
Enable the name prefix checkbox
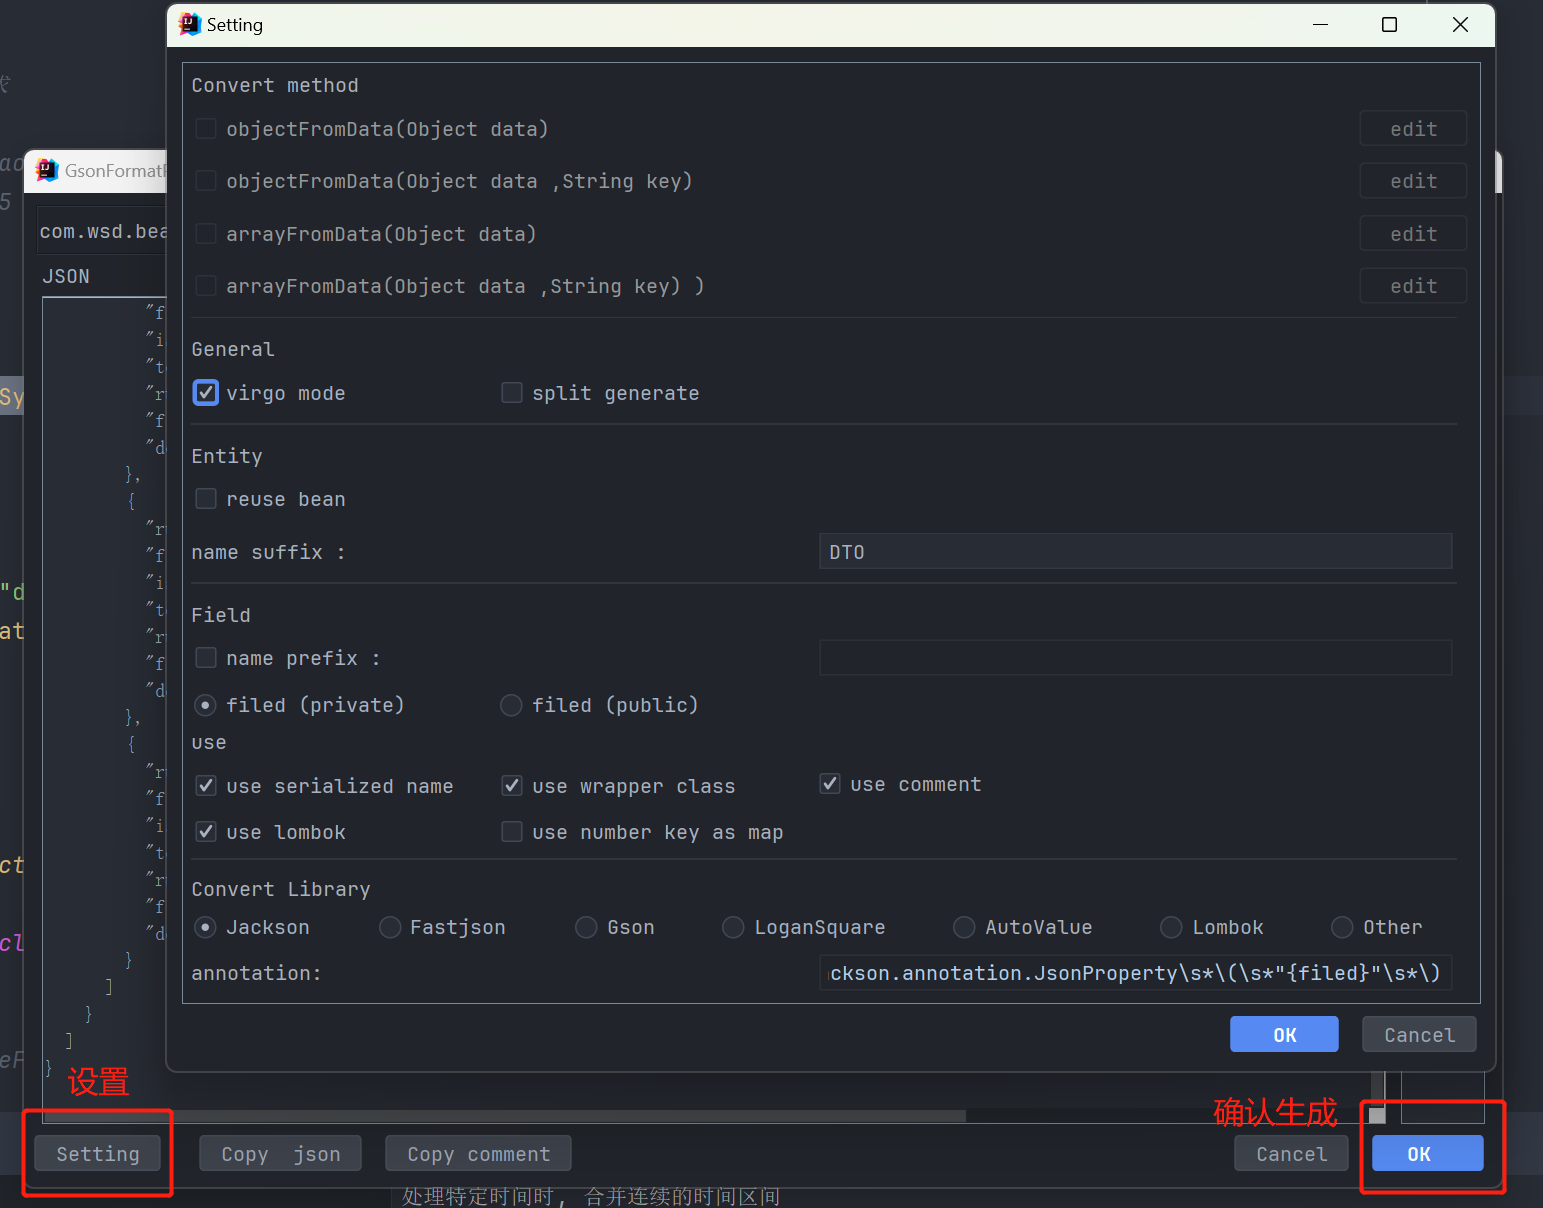pos(206,658)
